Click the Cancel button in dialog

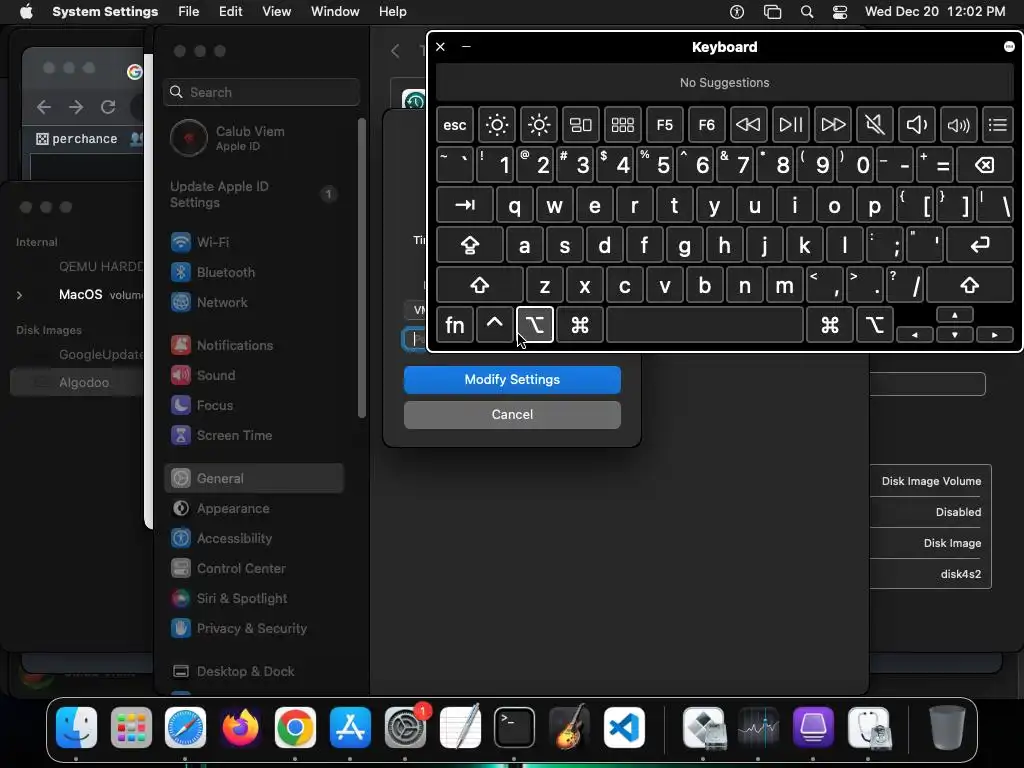click(512, 415)
